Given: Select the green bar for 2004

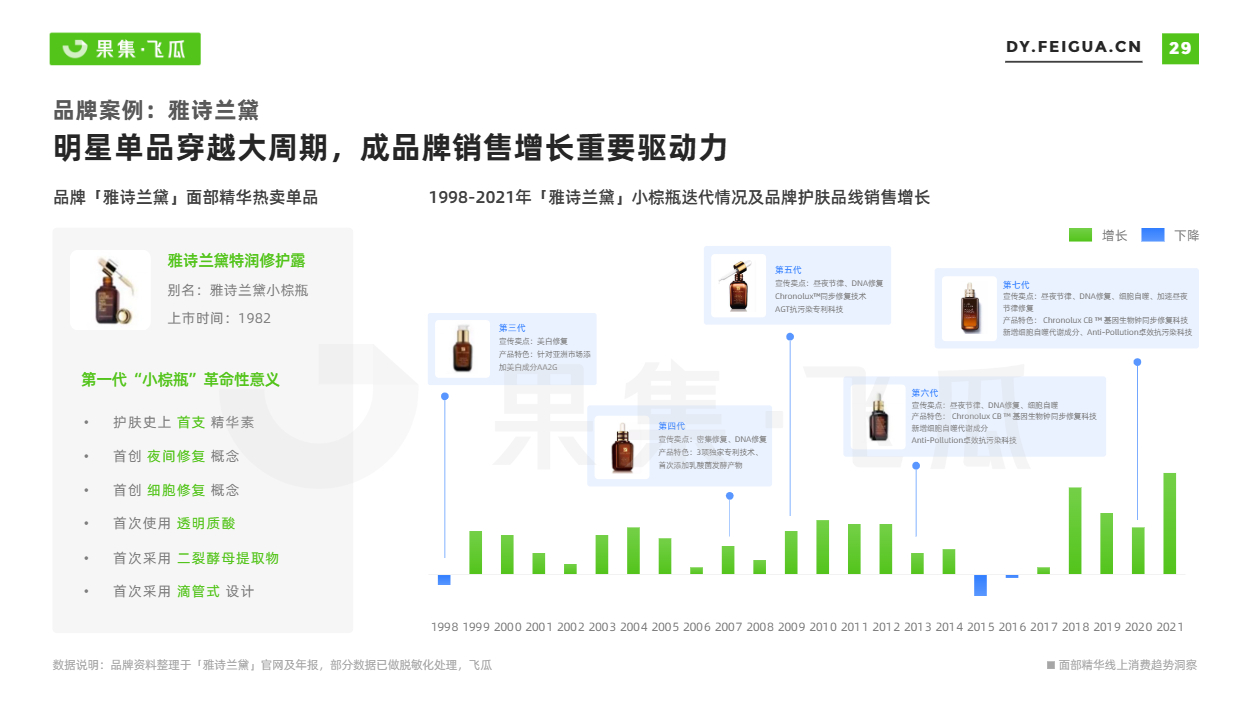Looking at the screenshot, I should (633, 551).
